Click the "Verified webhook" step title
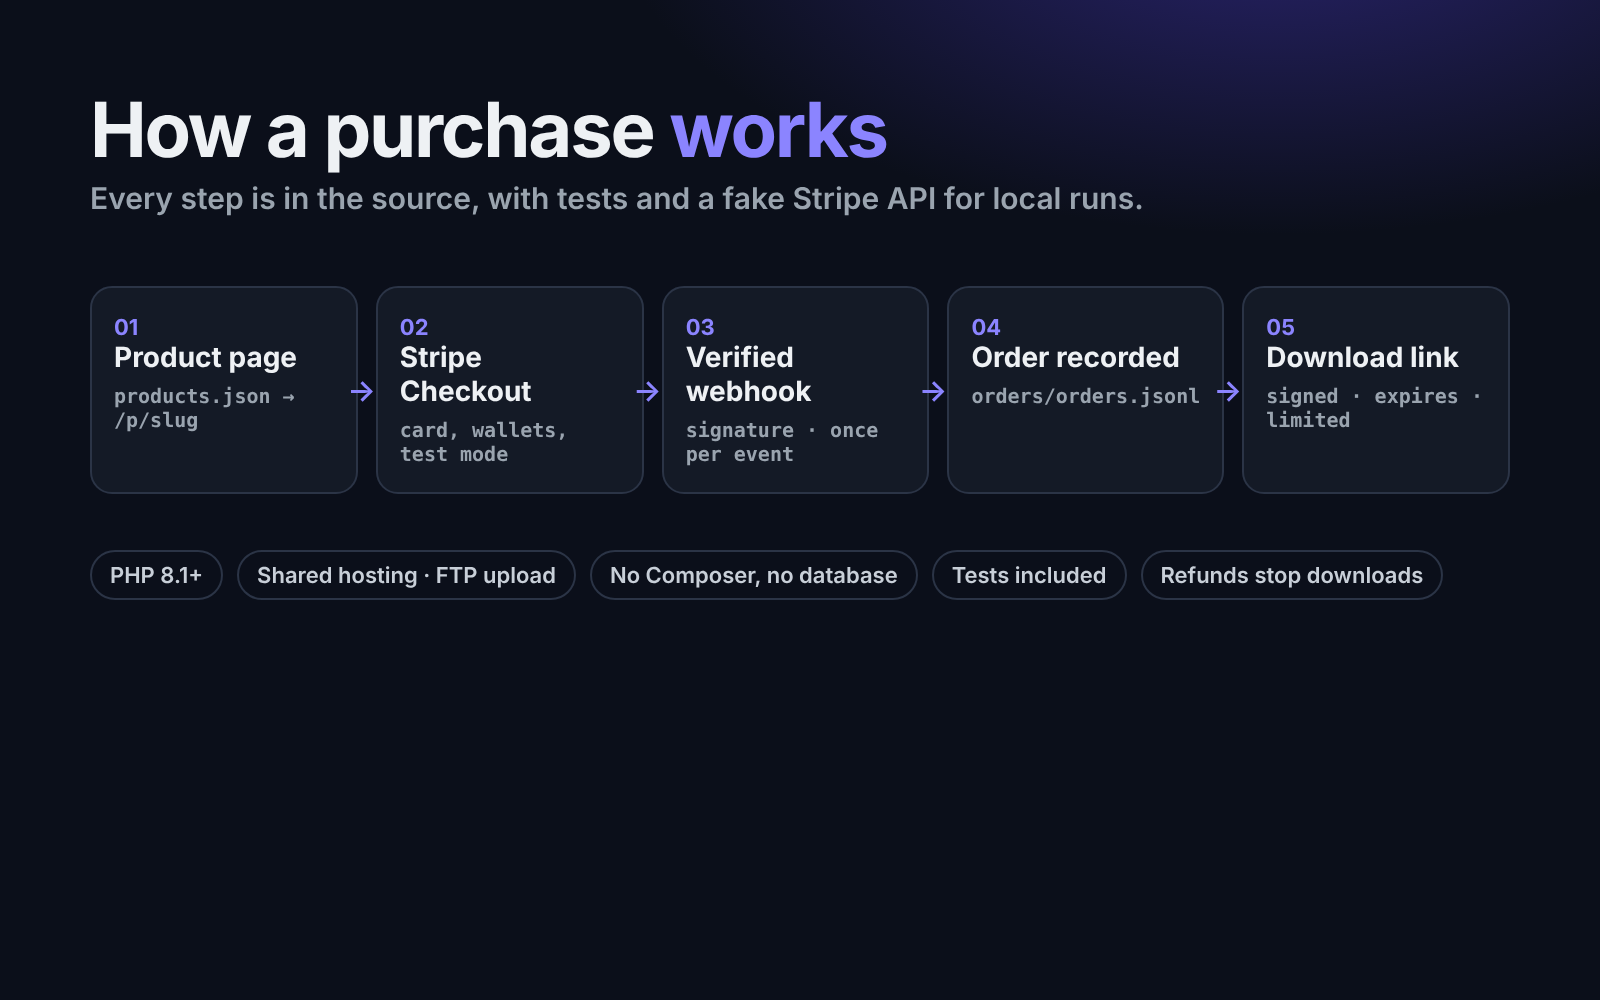The width and height of the screenshot is (1600, 1000). click(x=749, y=374)
